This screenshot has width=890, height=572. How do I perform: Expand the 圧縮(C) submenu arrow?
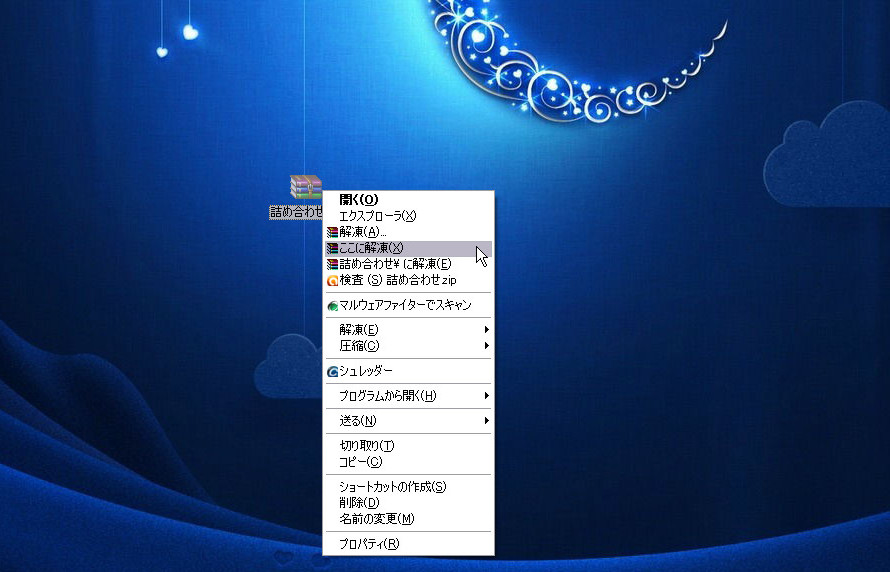coord(486,346)
